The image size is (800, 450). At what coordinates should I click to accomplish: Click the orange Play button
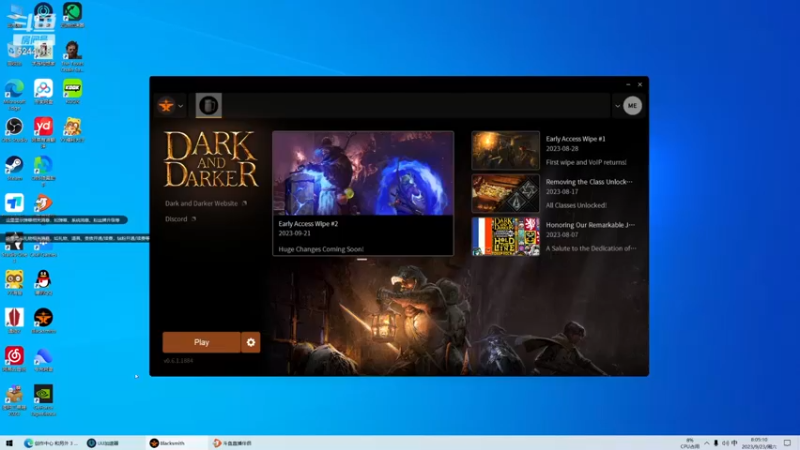coord(202,342)
